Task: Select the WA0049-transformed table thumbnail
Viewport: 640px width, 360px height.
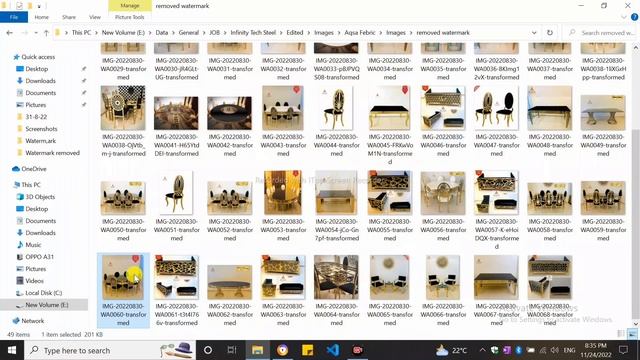Action: click(603, 113)
